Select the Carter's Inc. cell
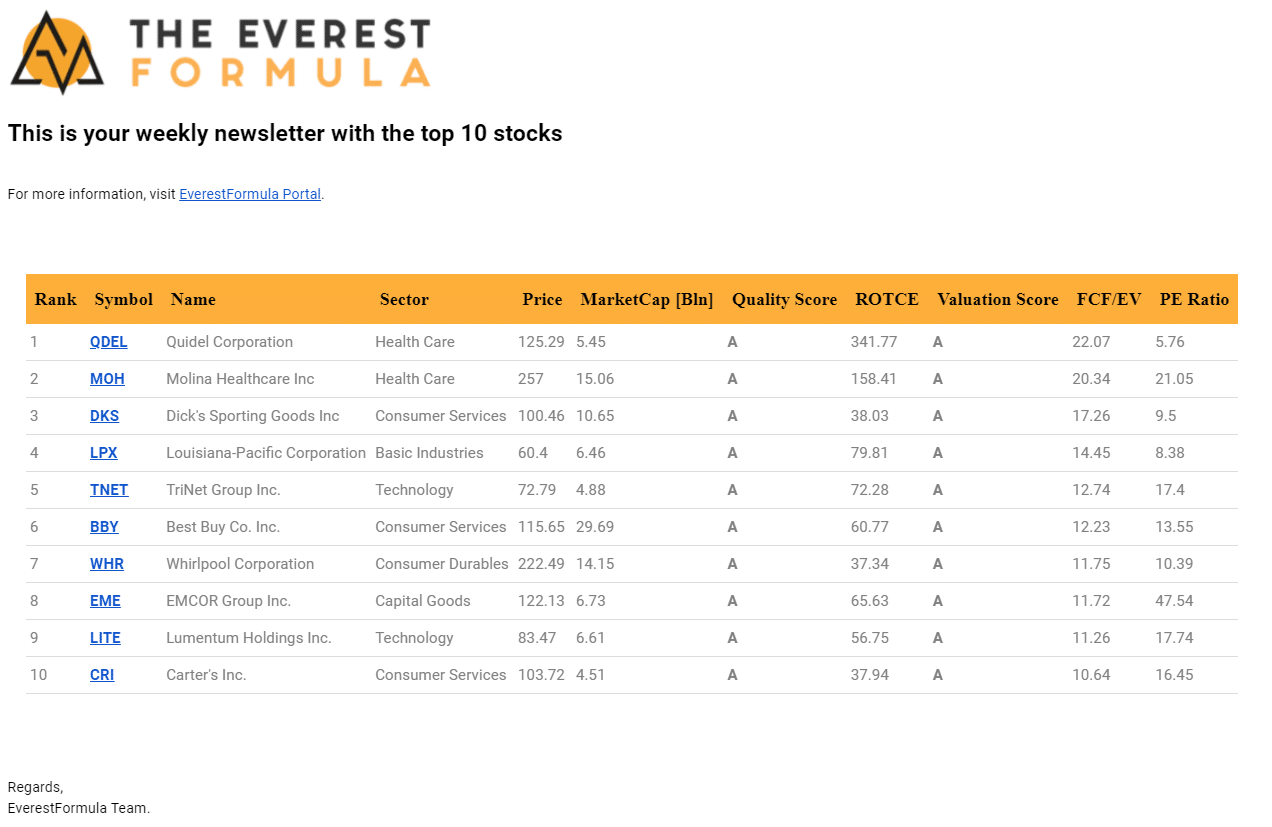Image resolution: width=1272 pixels, height=827 pixels. pyautogui.click(x=206, y=675)
